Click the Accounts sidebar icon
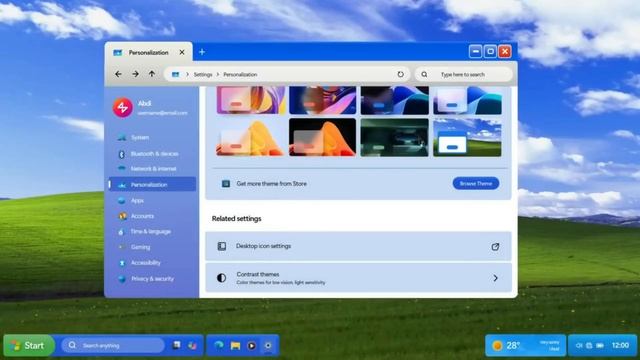 point(122,216)
